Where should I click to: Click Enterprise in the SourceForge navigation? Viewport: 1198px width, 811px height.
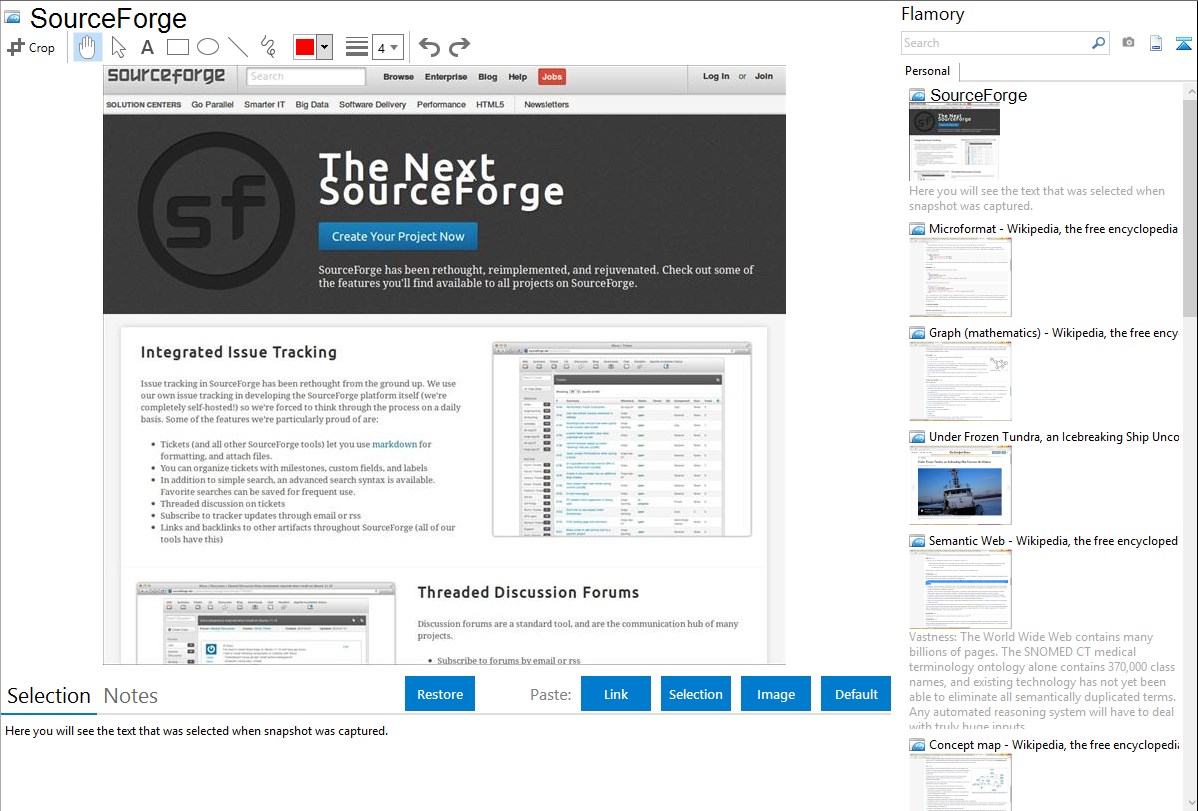point(446,77)
